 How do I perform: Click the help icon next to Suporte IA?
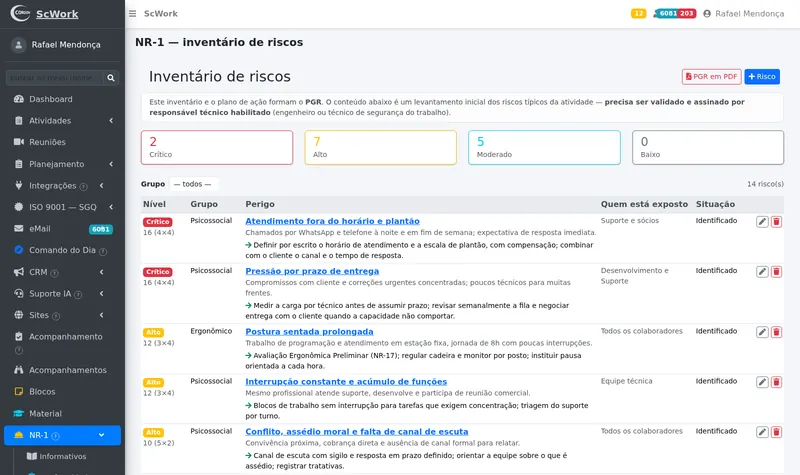(78, 294)
